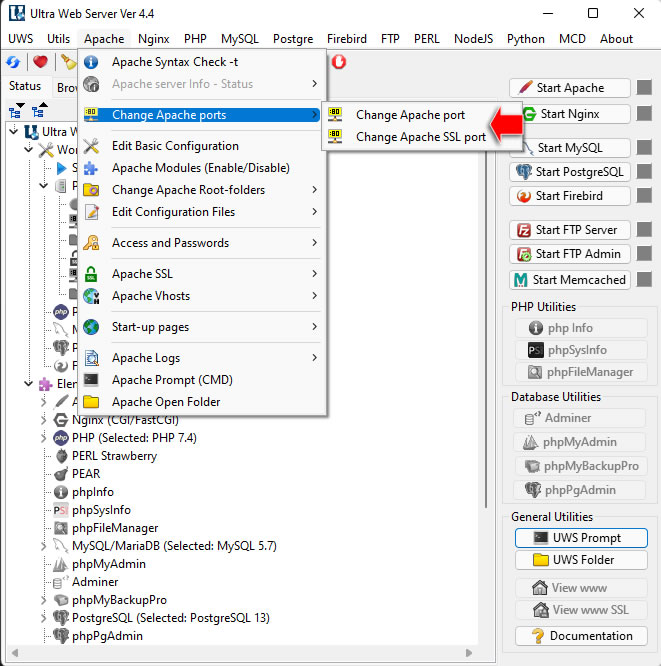Image resolution: width=661 pixels, height=666 pixels.
Task: Open the MCD menu
Action: pos(572,39)
